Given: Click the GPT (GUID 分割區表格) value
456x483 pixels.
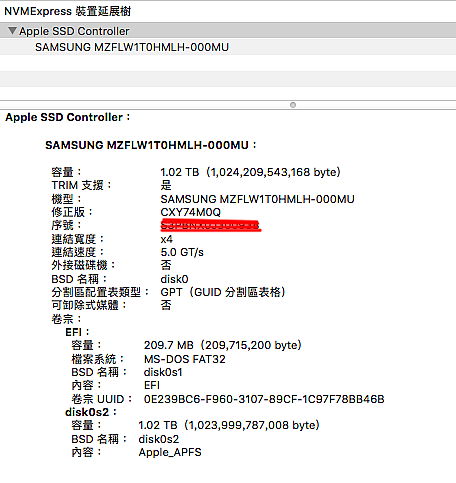Looking at the screenshot, I should click(x=223, y=292).
